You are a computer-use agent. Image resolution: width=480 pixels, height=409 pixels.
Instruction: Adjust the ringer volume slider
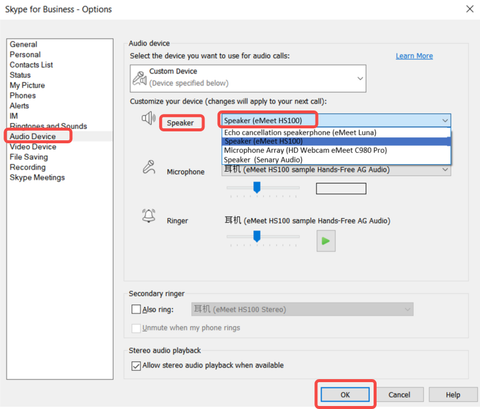(257, 236)
